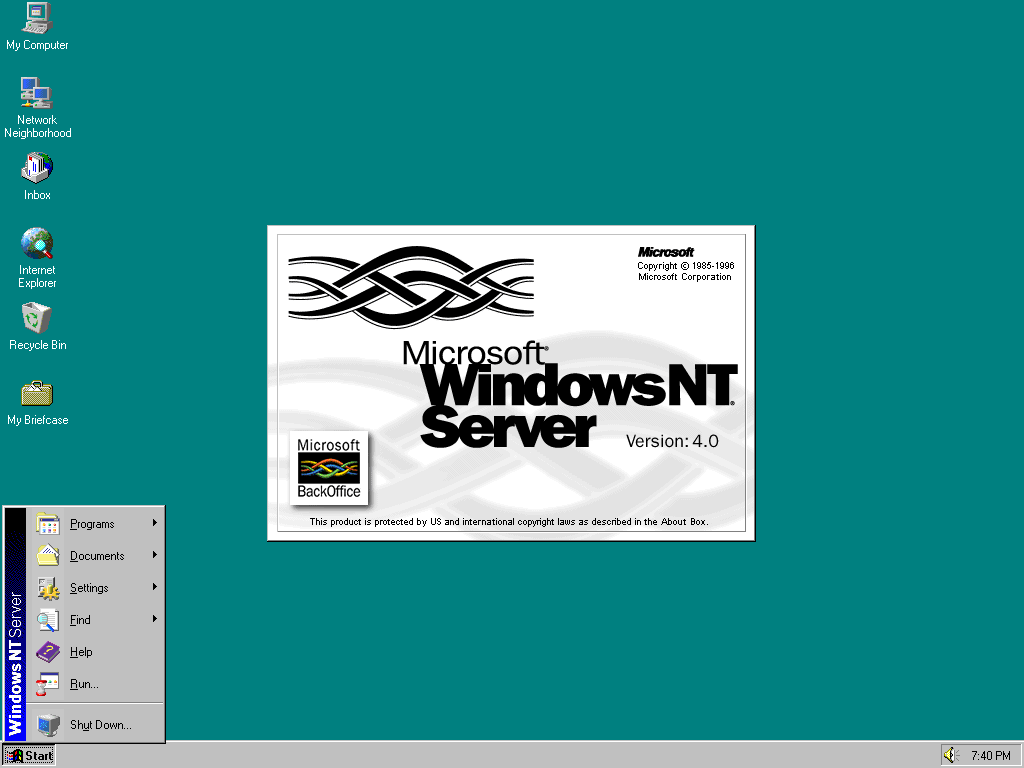Choose Run... in the Start menu
Screen dimensions: 1024x768
[x=96, y=684]
